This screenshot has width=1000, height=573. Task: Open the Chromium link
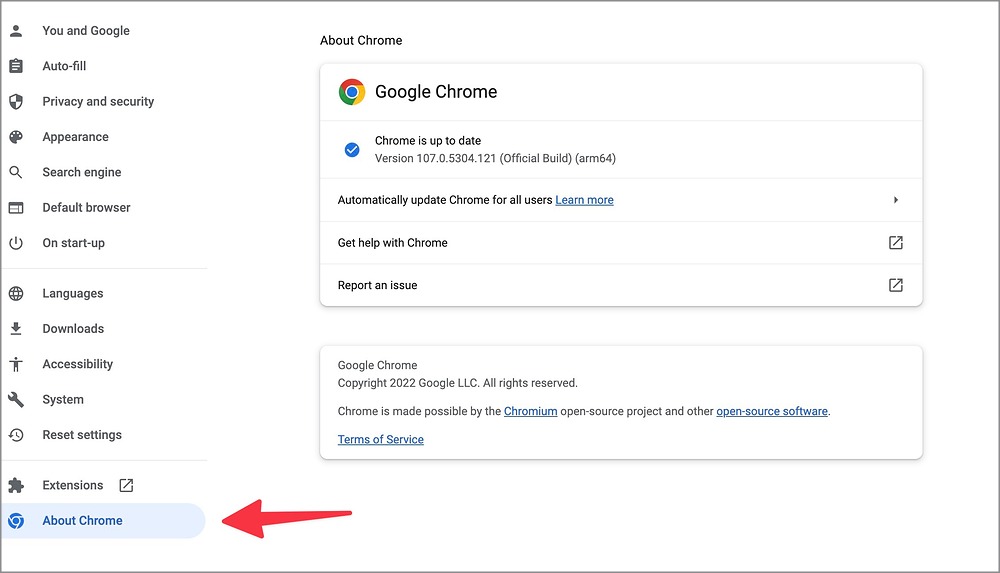pyautogui.click(x=531, y=412)
